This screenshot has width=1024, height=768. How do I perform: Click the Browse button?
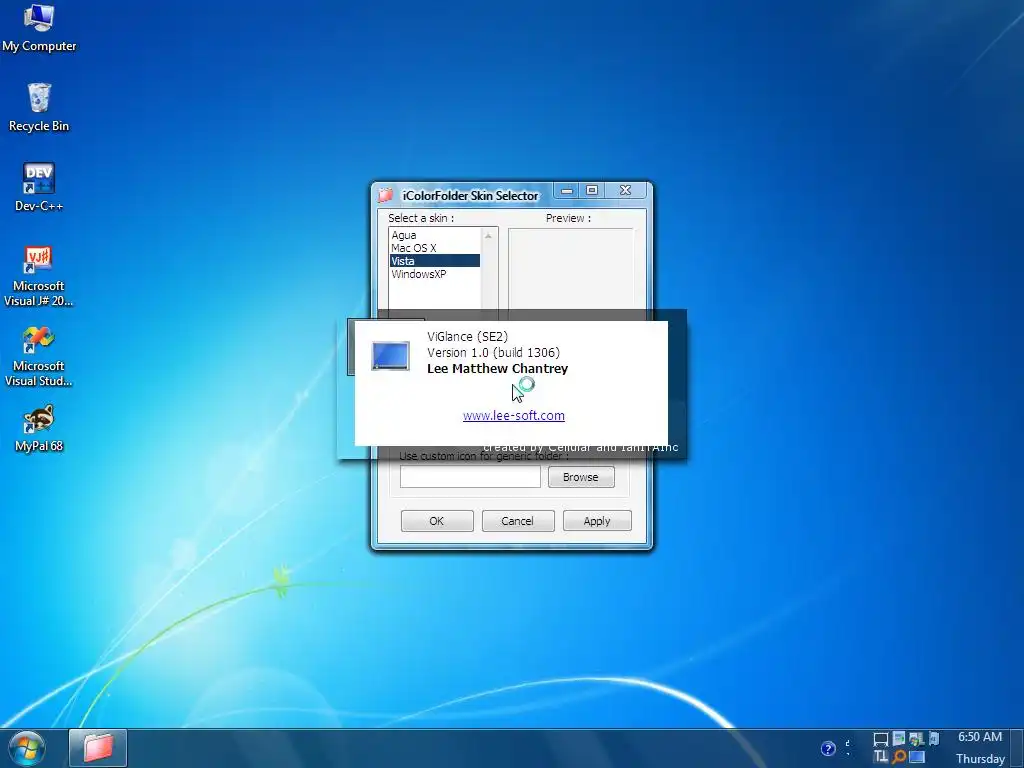click(581, 477)
